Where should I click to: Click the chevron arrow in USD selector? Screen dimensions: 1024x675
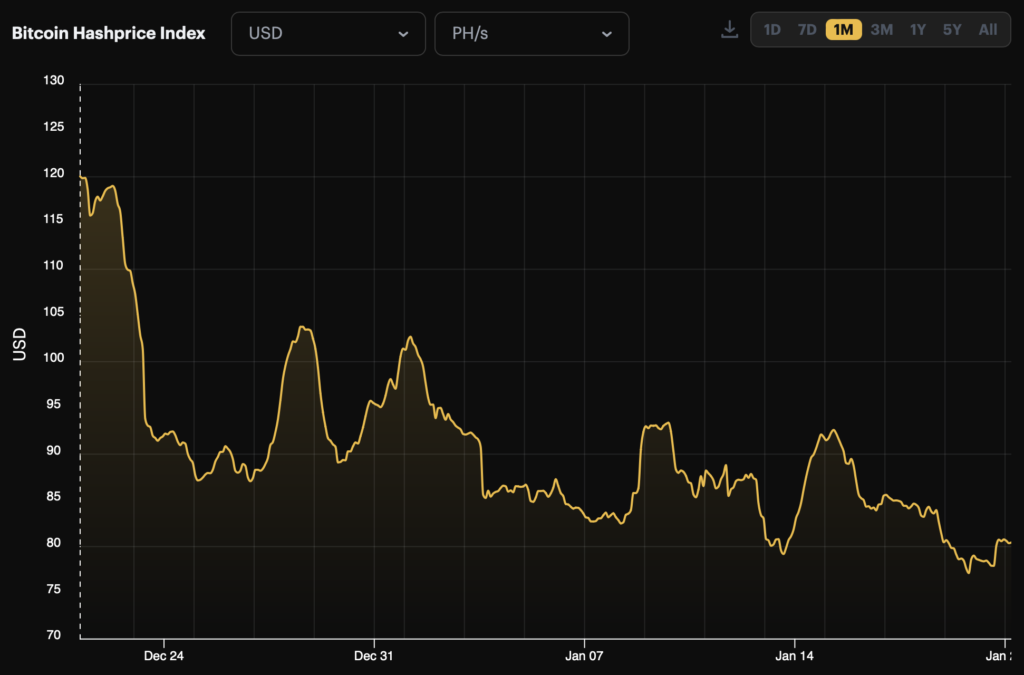[x=403, y=34]
